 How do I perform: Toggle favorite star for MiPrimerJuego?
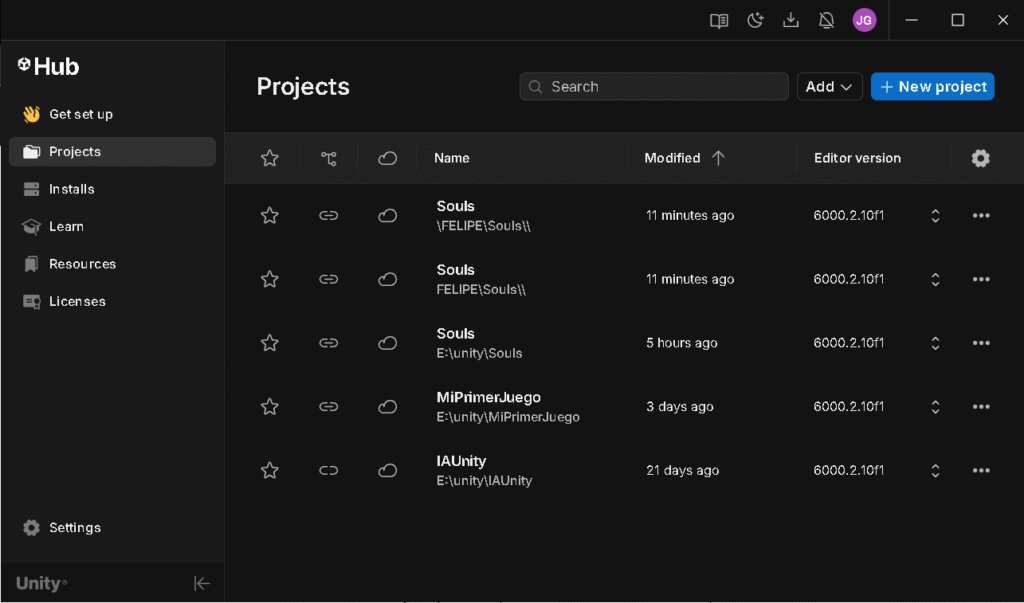pos(269,407)
